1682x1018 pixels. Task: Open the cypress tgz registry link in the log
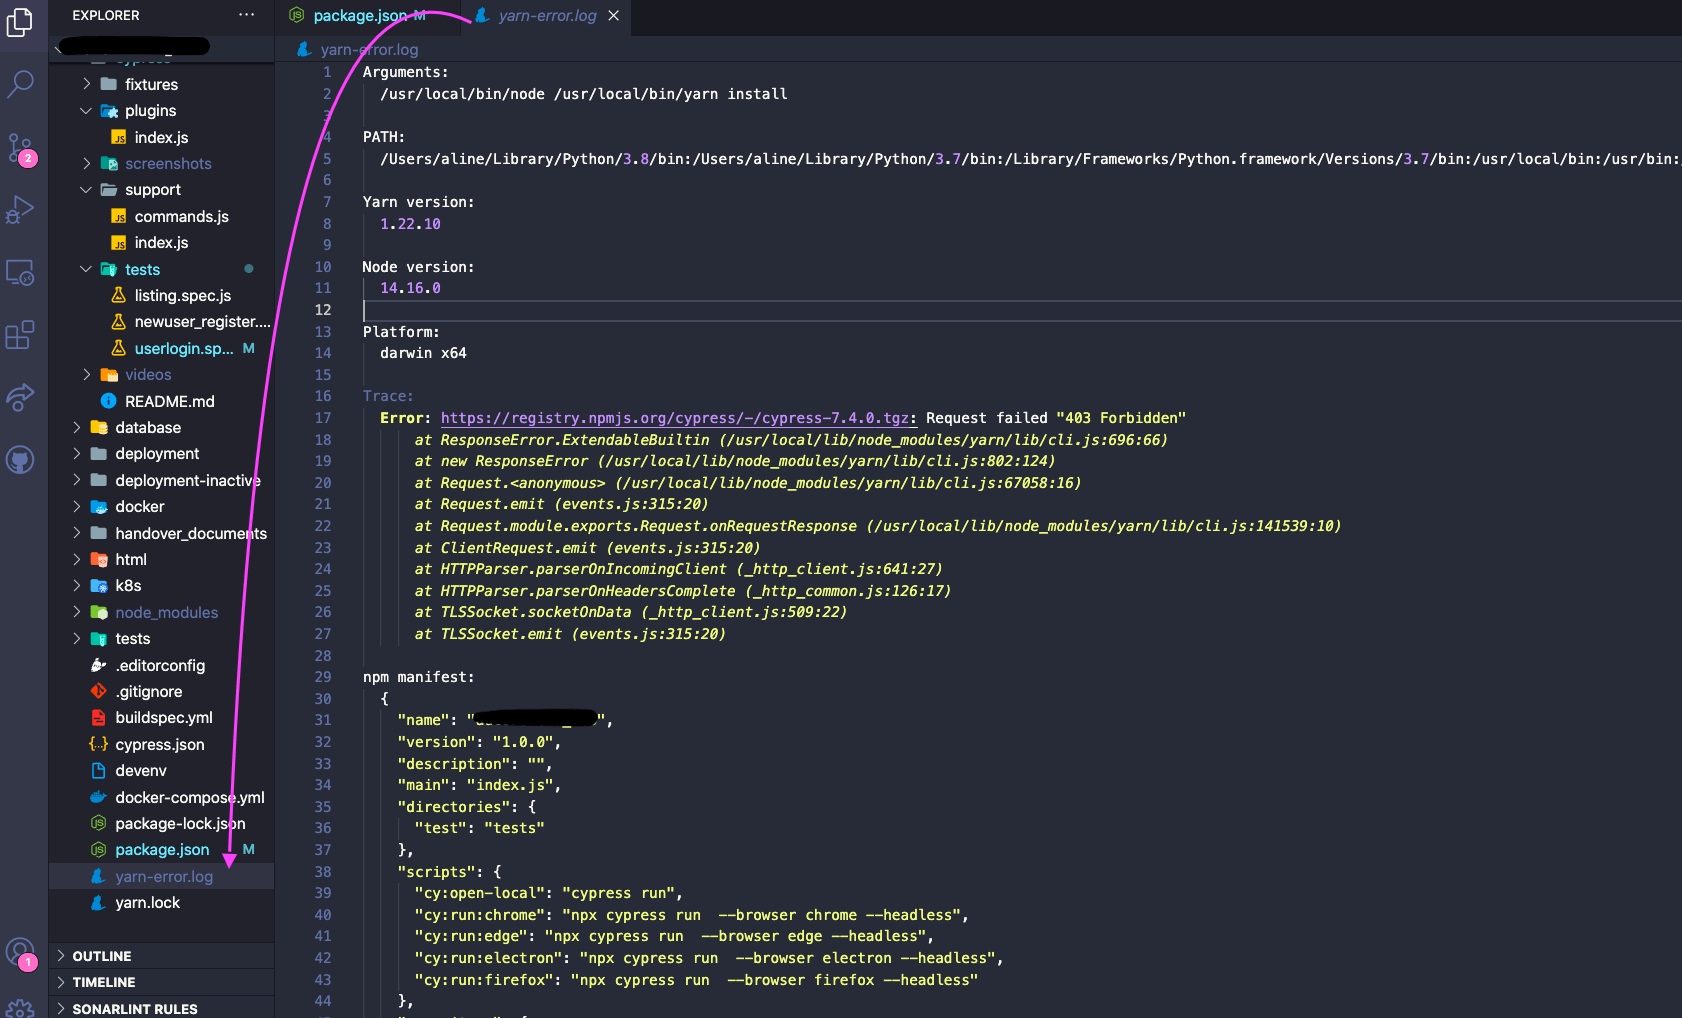pyautogui.click(x=678, y=418)
